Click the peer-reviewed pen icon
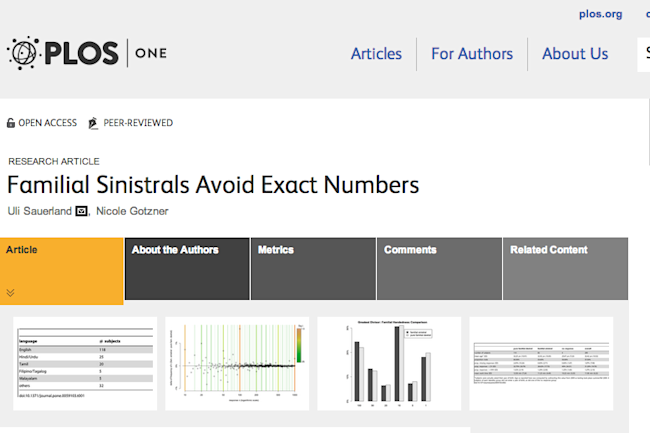The width and height of the screenshot is (650, 433). point(93,123)
